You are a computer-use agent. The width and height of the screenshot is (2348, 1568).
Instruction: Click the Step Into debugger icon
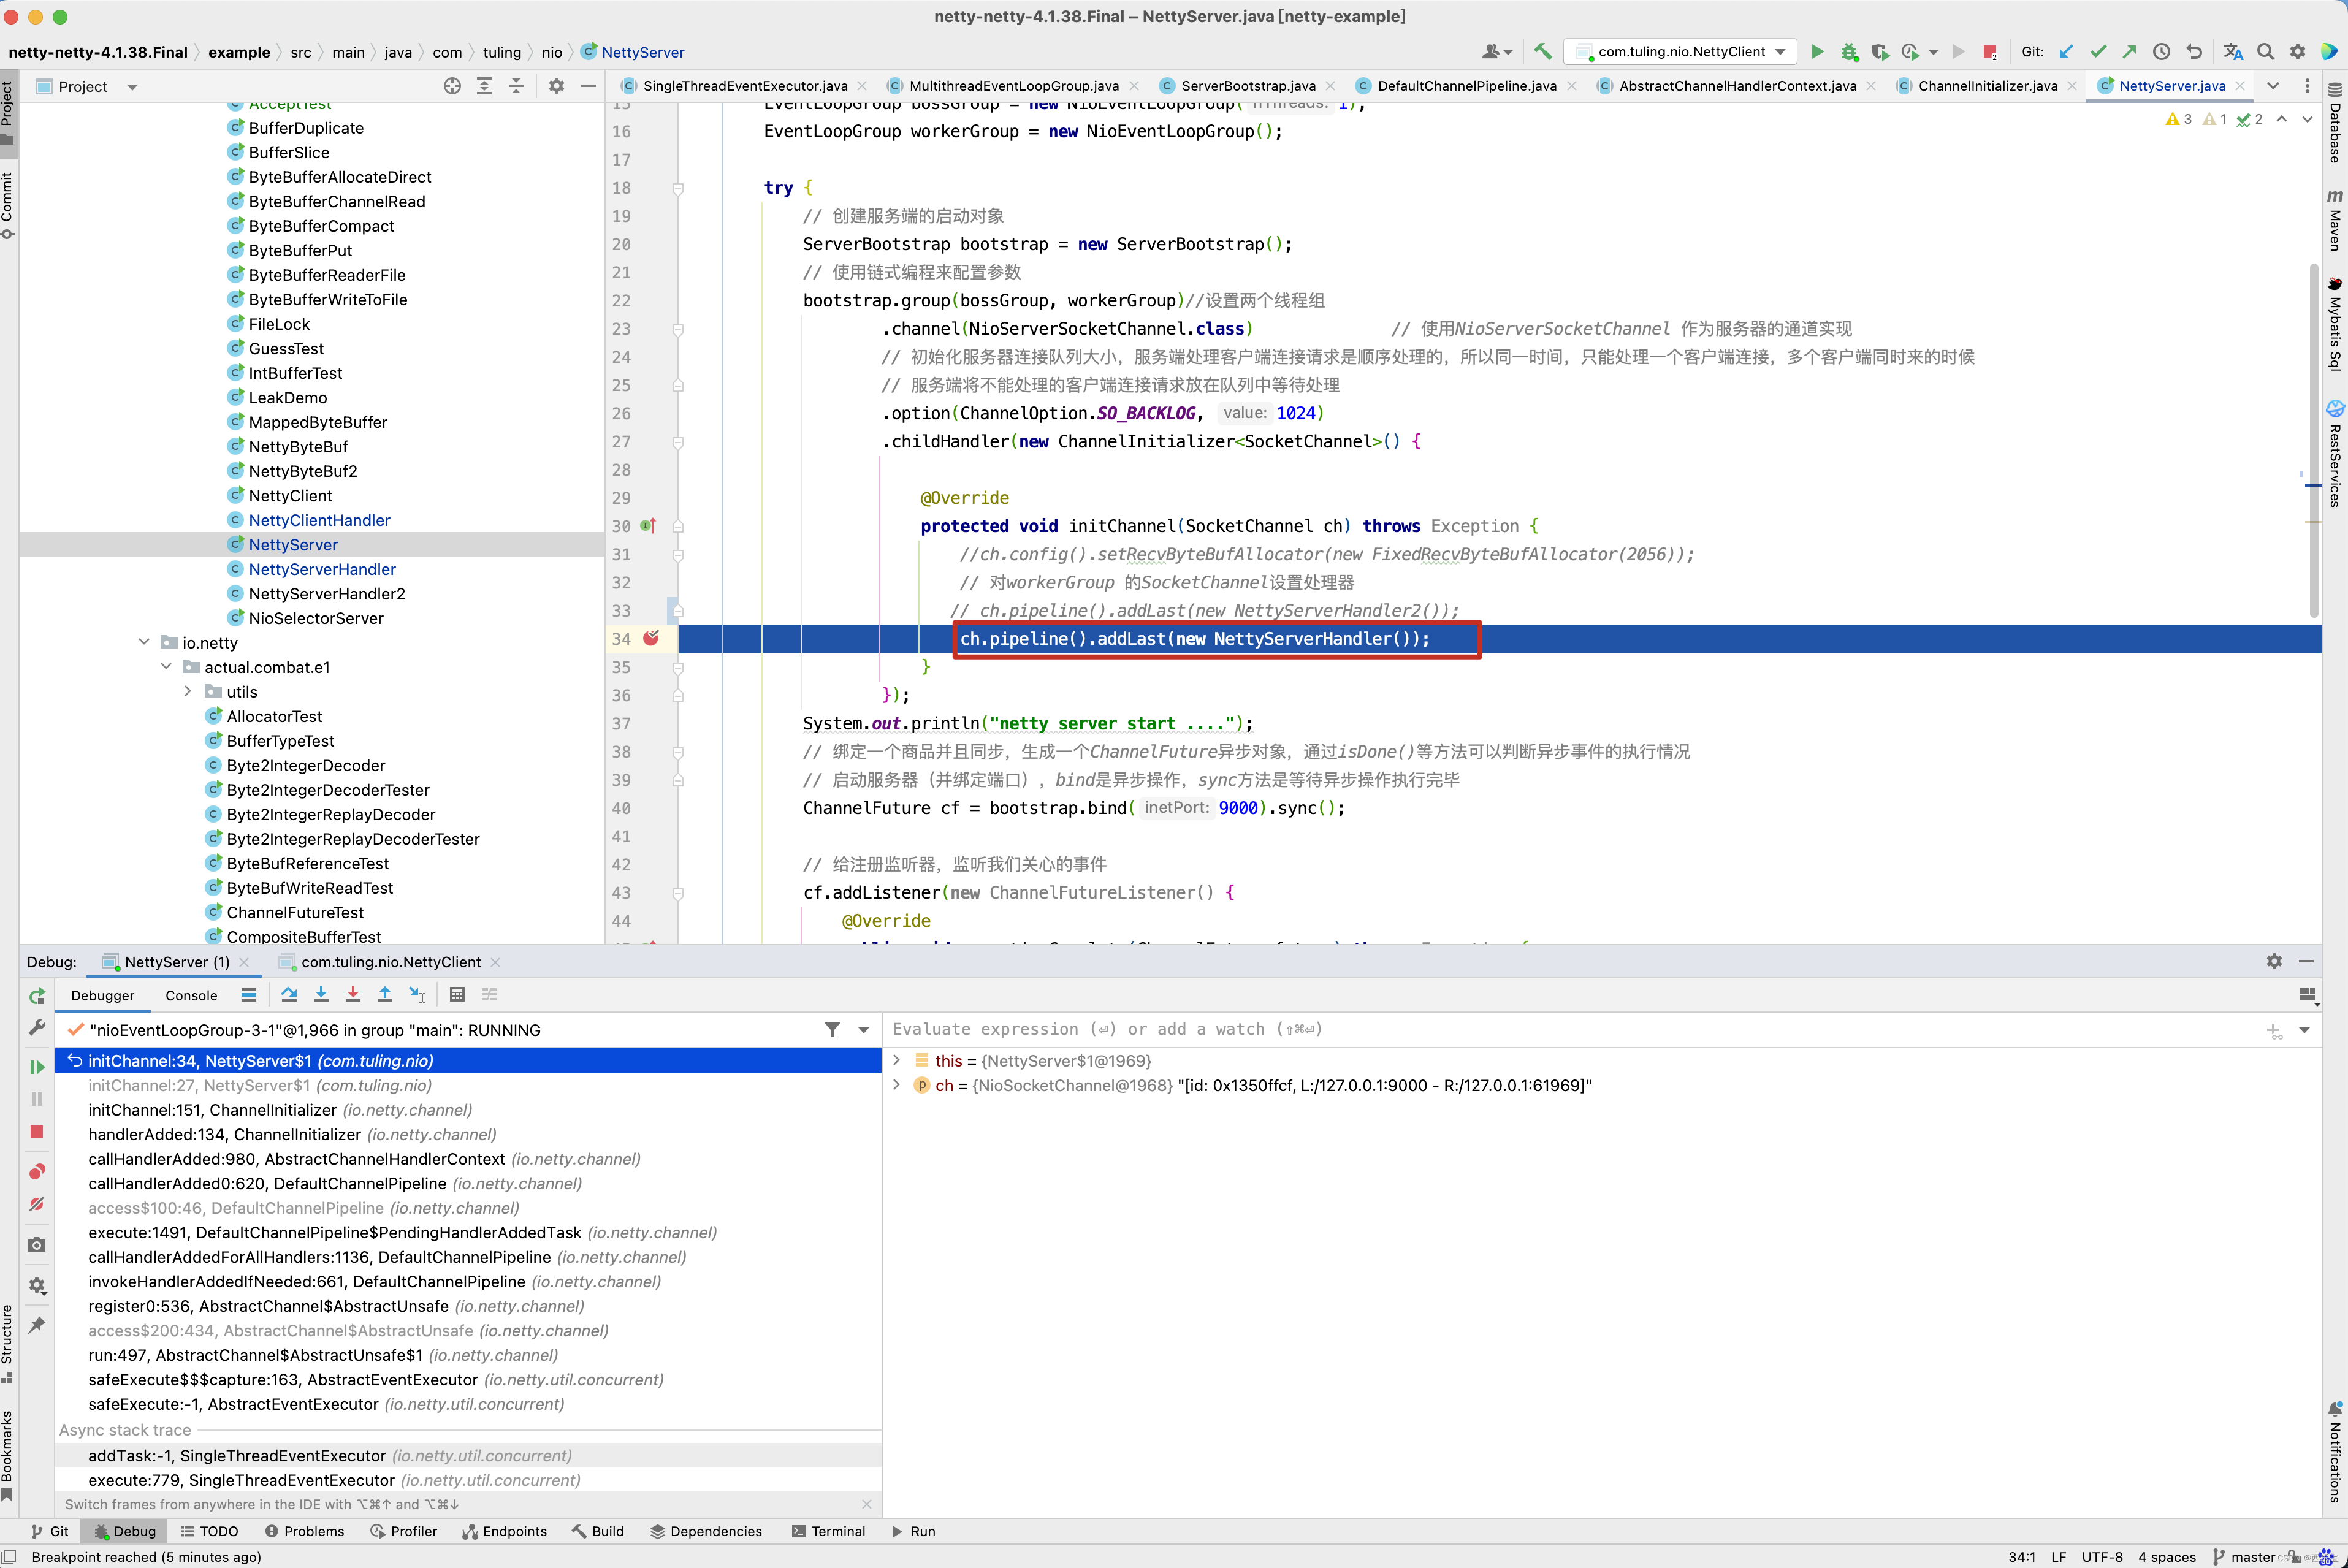point(321,994)
